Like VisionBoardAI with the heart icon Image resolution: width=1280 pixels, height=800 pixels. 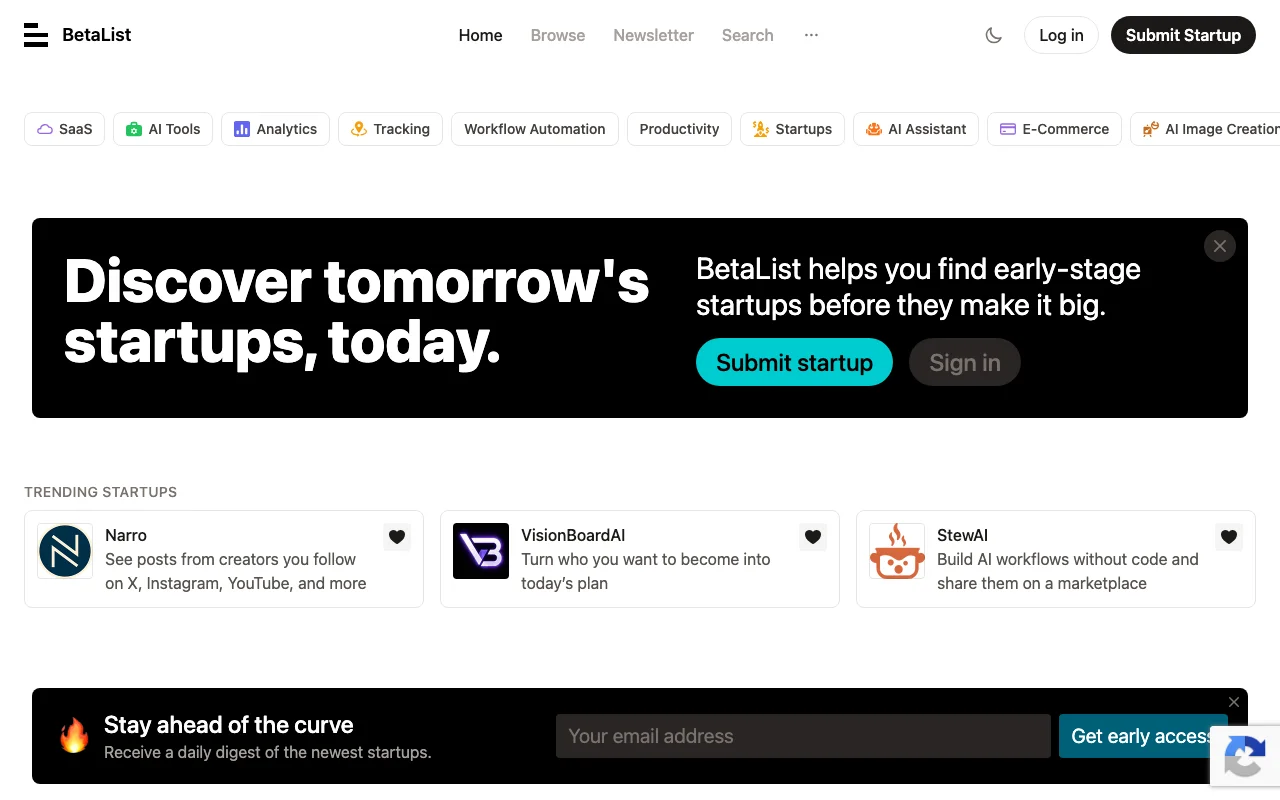point(813,537)
